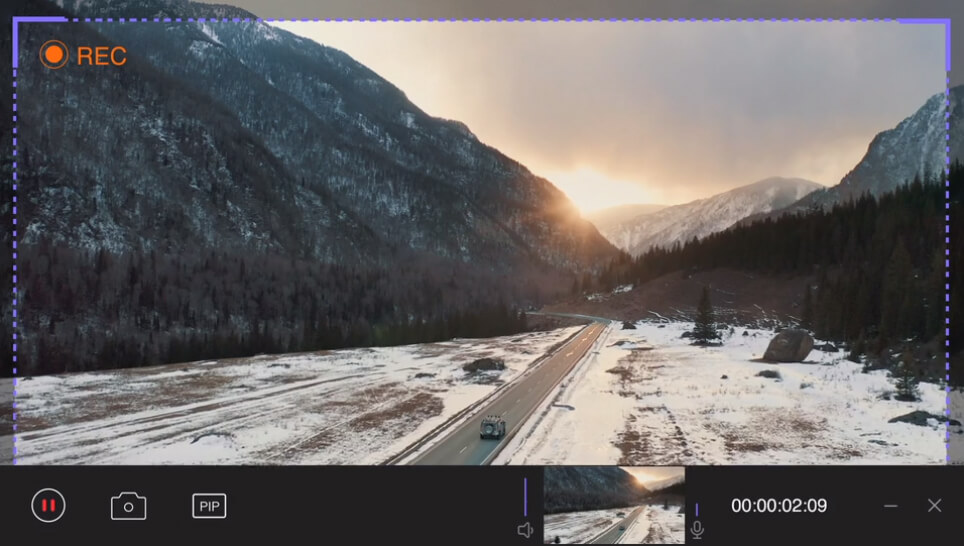Screen dimensions: 964x546
Task: Mute the microphone icon
Action: [697, 530]
